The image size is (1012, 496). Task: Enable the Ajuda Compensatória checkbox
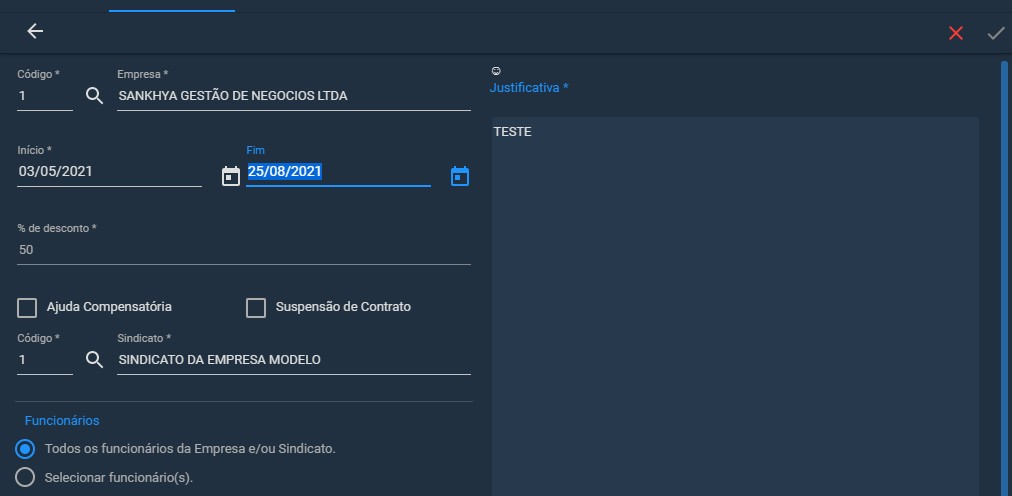27,308
